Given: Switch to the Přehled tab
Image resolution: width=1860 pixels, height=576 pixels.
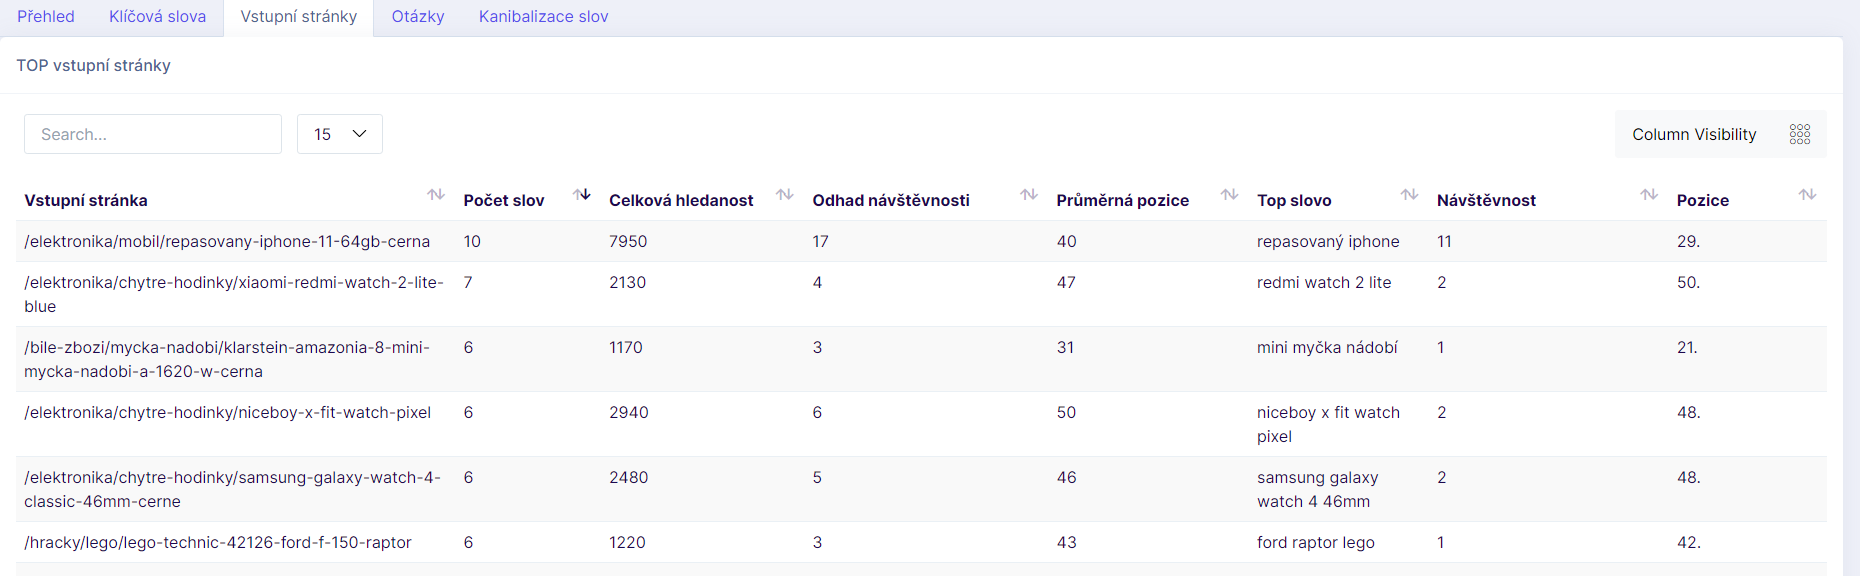Looking at the screenshot, I should pyautogui.click(x=46, y=16).
